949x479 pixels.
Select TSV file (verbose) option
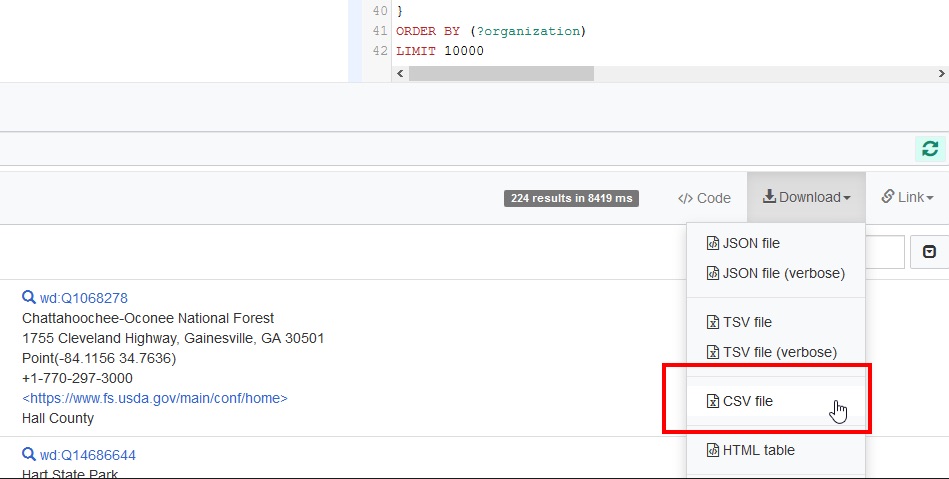point(776,352)
